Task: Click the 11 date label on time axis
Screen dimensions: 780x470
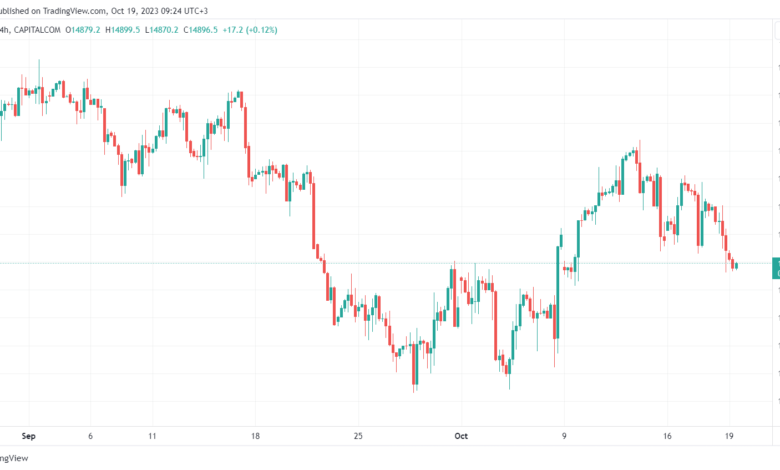Action: click(152, 436)
